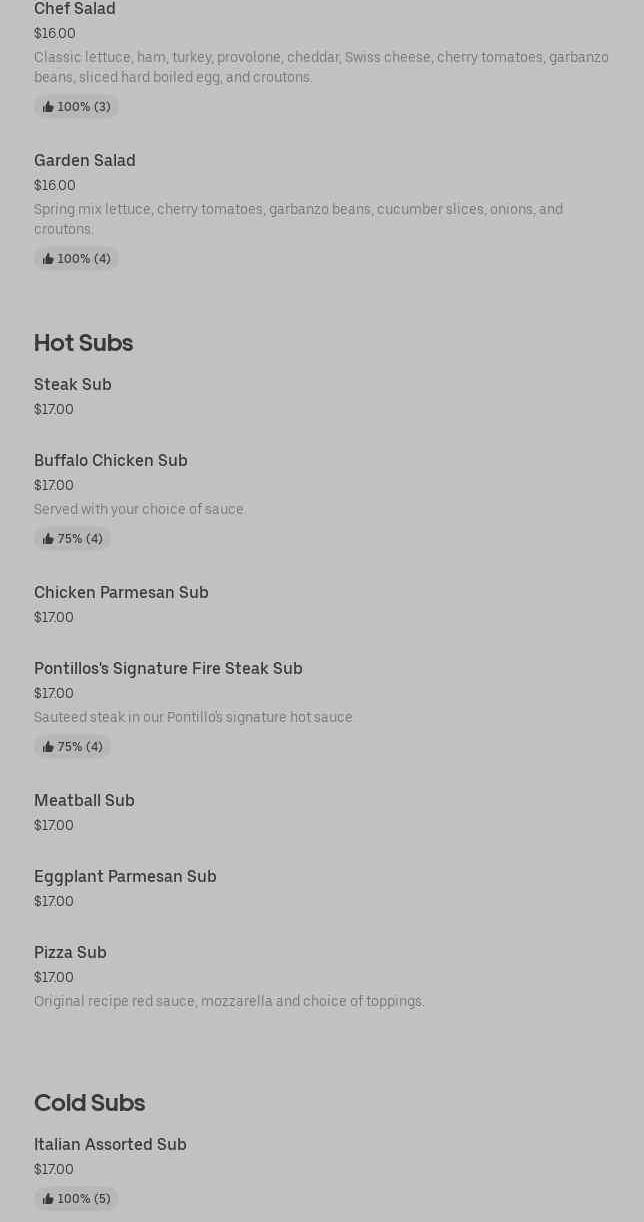This screenshot has height=1222, width=644.
Task: Click Italian Assorted Sub thumbs-up icon
Action: [x=48, y=1199]
